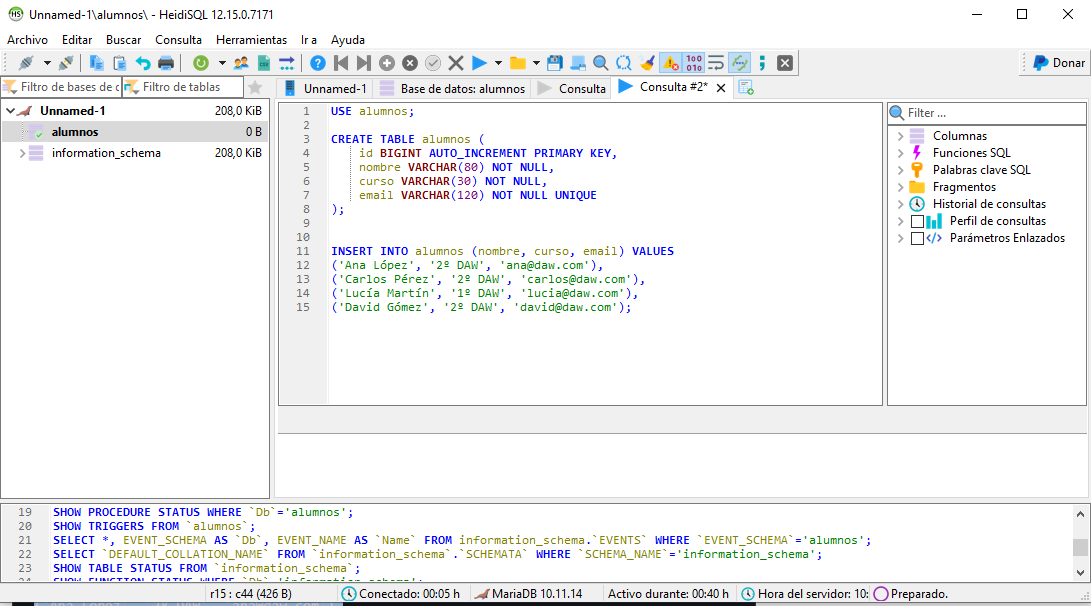
Task: Click the clear editor broom icon
Action: 647,63
